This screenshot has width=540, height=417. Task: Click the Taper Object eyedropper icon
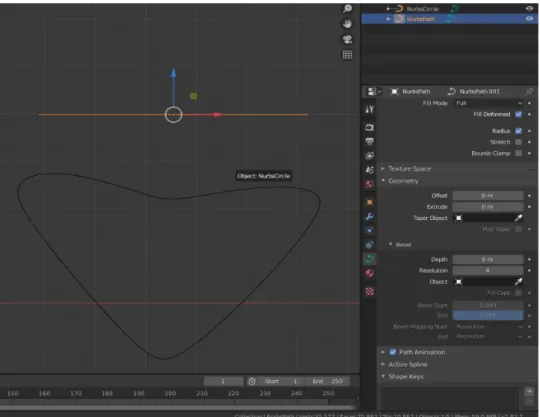click(518, 218)
